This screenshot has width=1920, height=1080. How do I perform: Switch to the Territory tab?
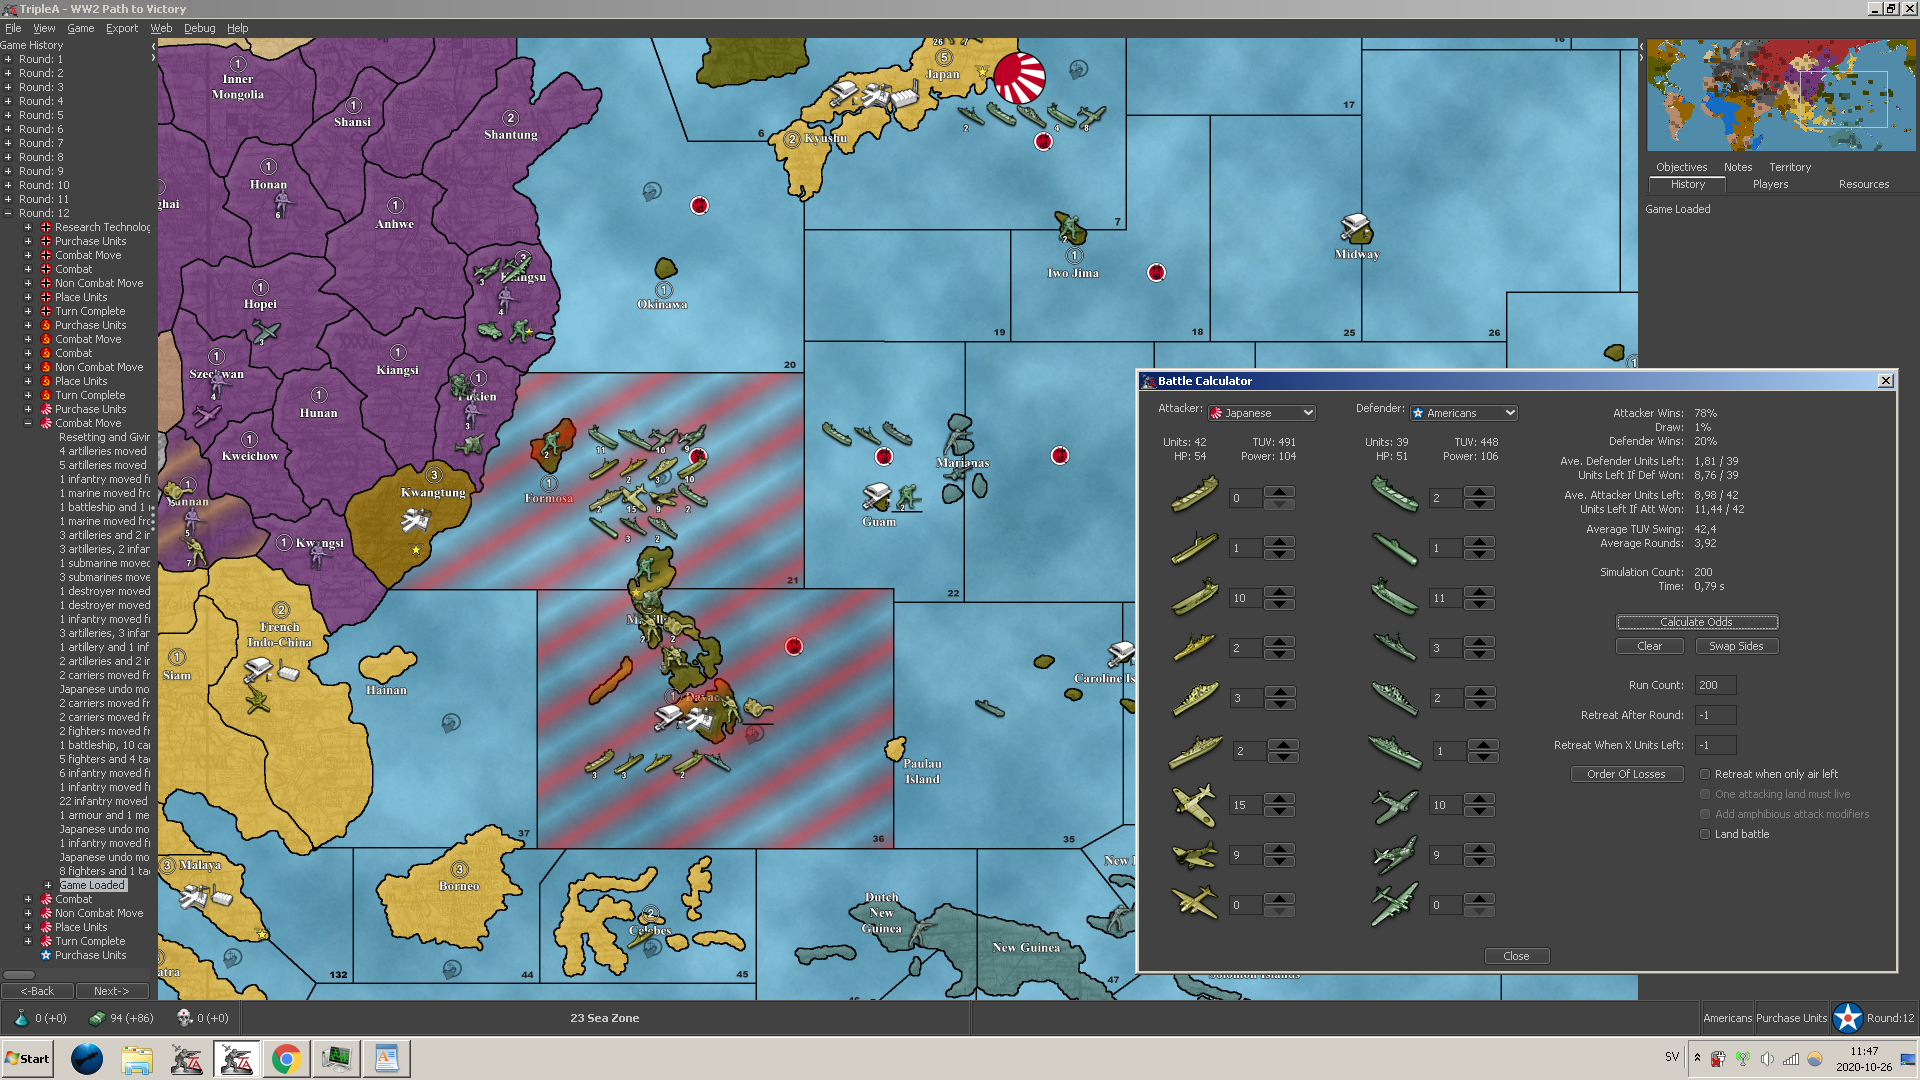click(1789, 167)
